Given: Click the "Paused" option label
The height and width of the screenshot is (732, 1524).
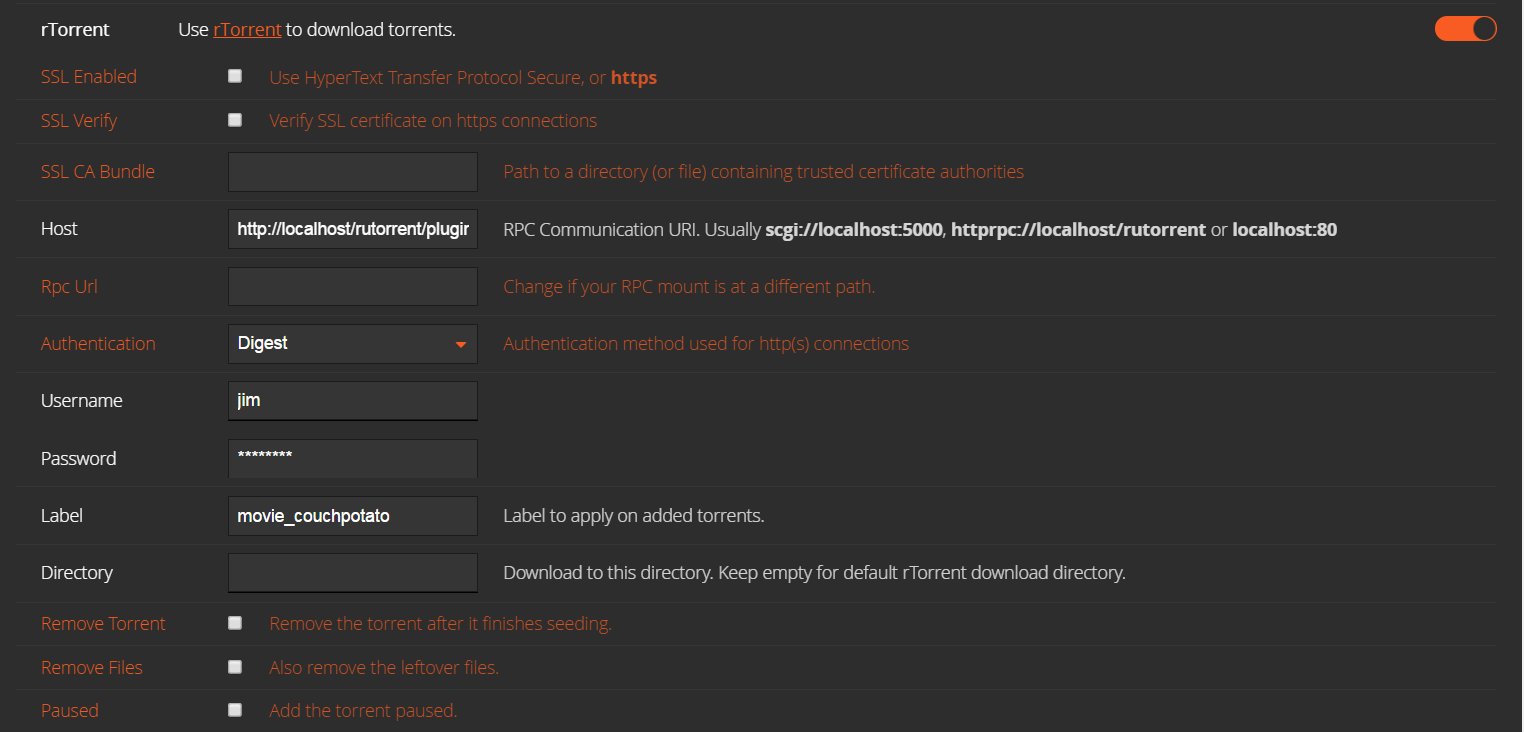Looking at the screenshot, I should [x=70, y=711].
